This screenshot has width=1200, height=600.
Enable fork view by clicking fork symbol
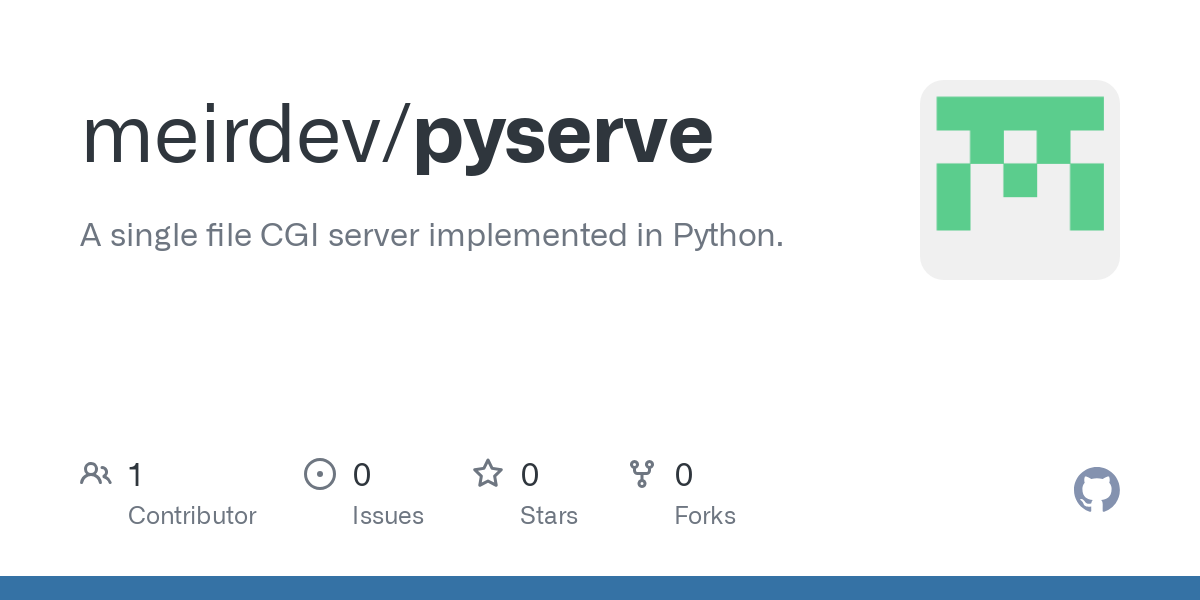[x=641, y=474]
